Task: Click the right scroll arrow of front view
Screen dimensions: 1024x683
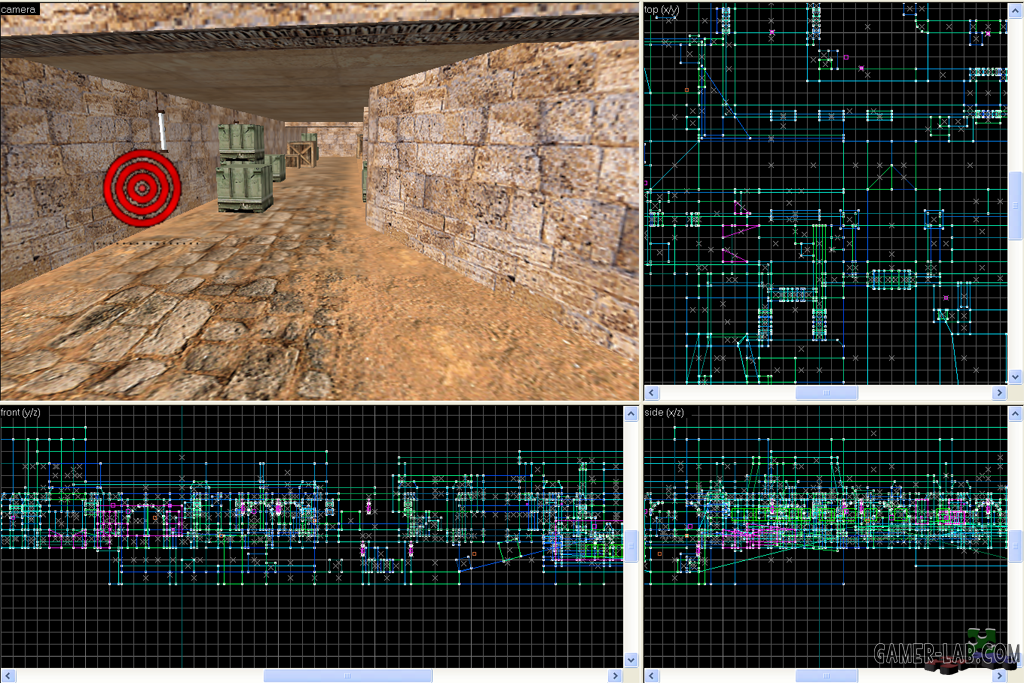Action: click(x=615, y=676)
